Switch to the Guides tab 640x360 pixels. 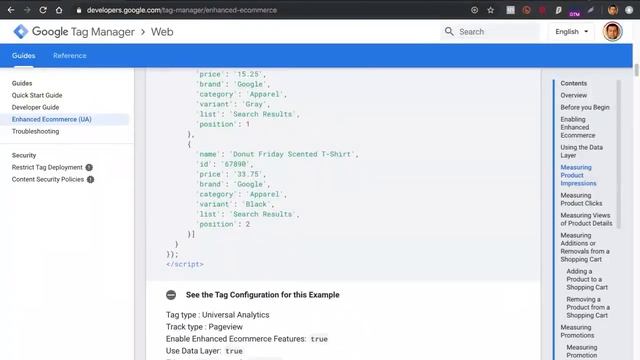(23, 56)
